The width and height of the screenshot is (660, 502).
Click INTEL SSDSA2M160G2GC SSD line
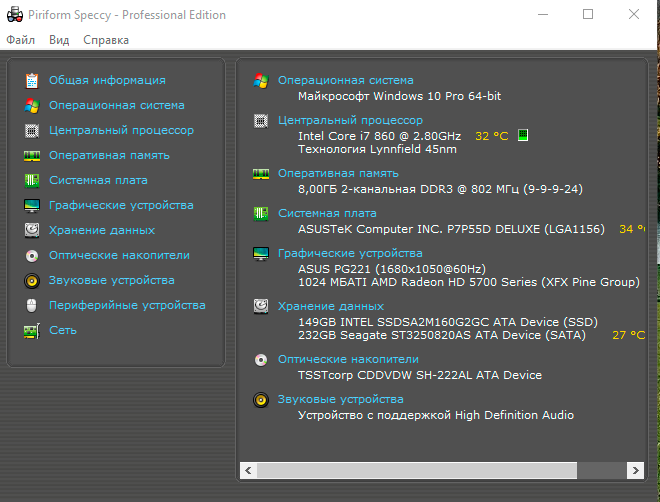click(x=448, y=322)
